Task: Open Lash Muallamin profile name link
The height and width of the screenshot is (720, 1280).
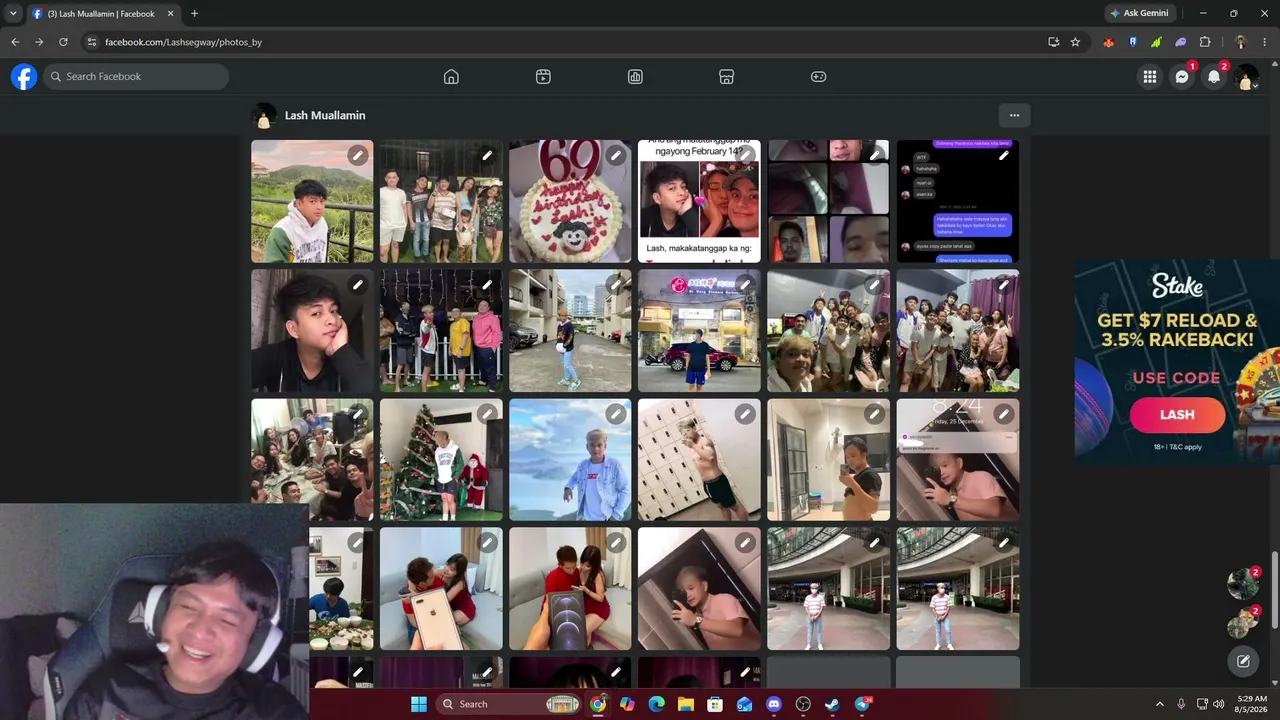Action: pos(325,115)
